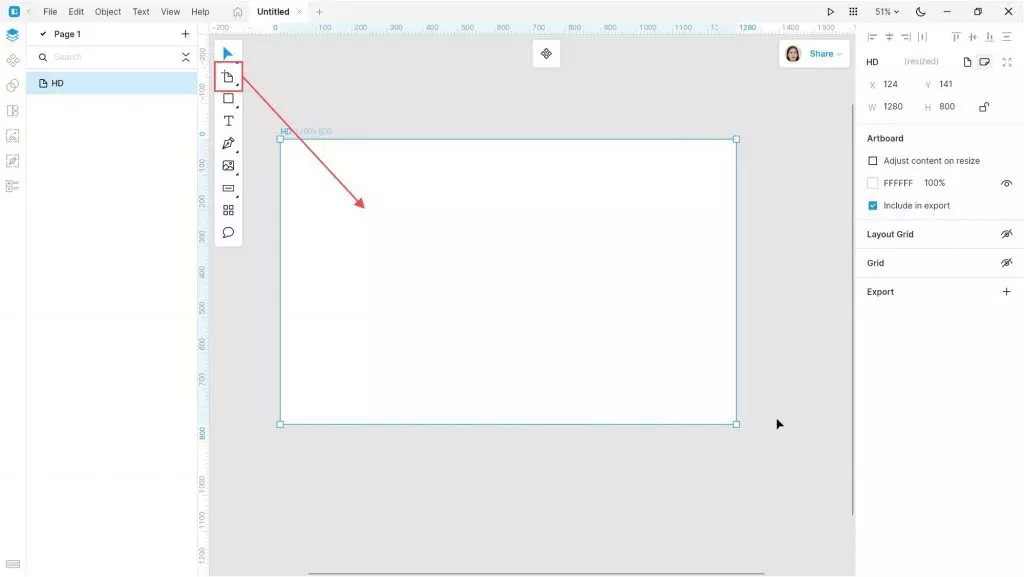This screenshot has height=577, width=1024.
Task: Select the Pen tool
Action: 228,144
